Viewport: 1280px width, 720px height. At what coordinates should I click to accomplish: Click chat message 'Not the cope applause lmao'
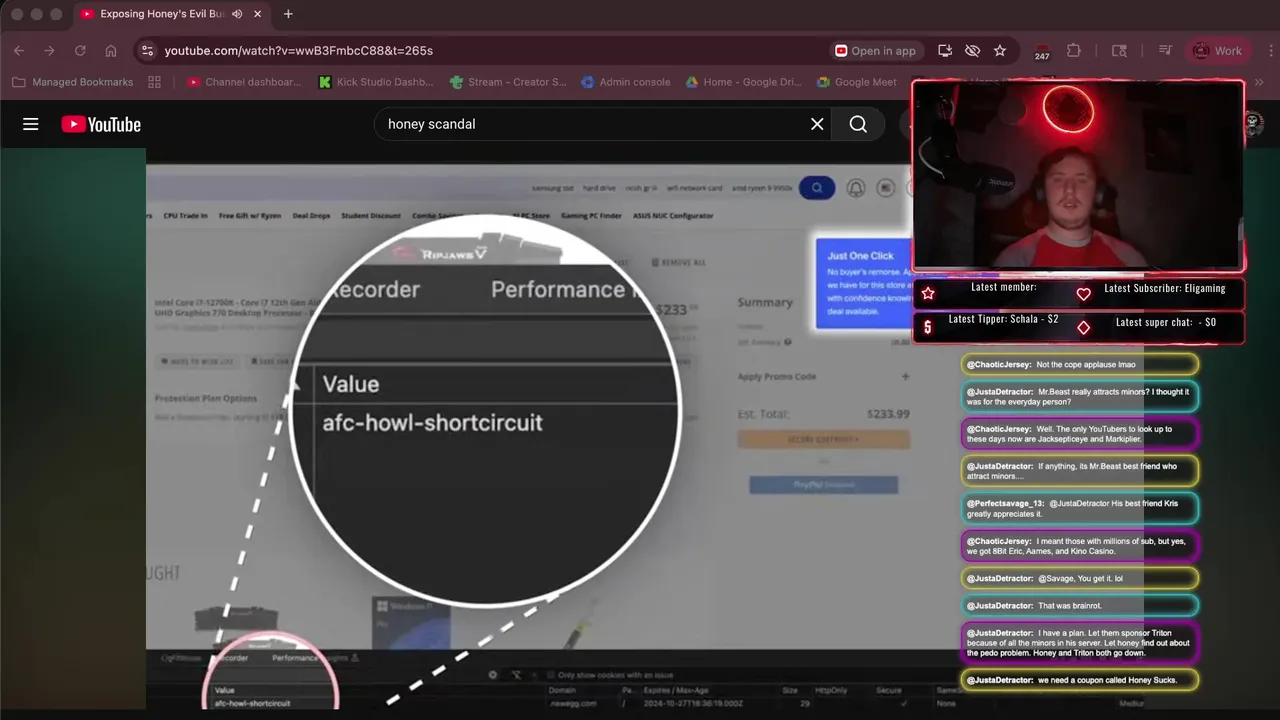[1080, 365]
